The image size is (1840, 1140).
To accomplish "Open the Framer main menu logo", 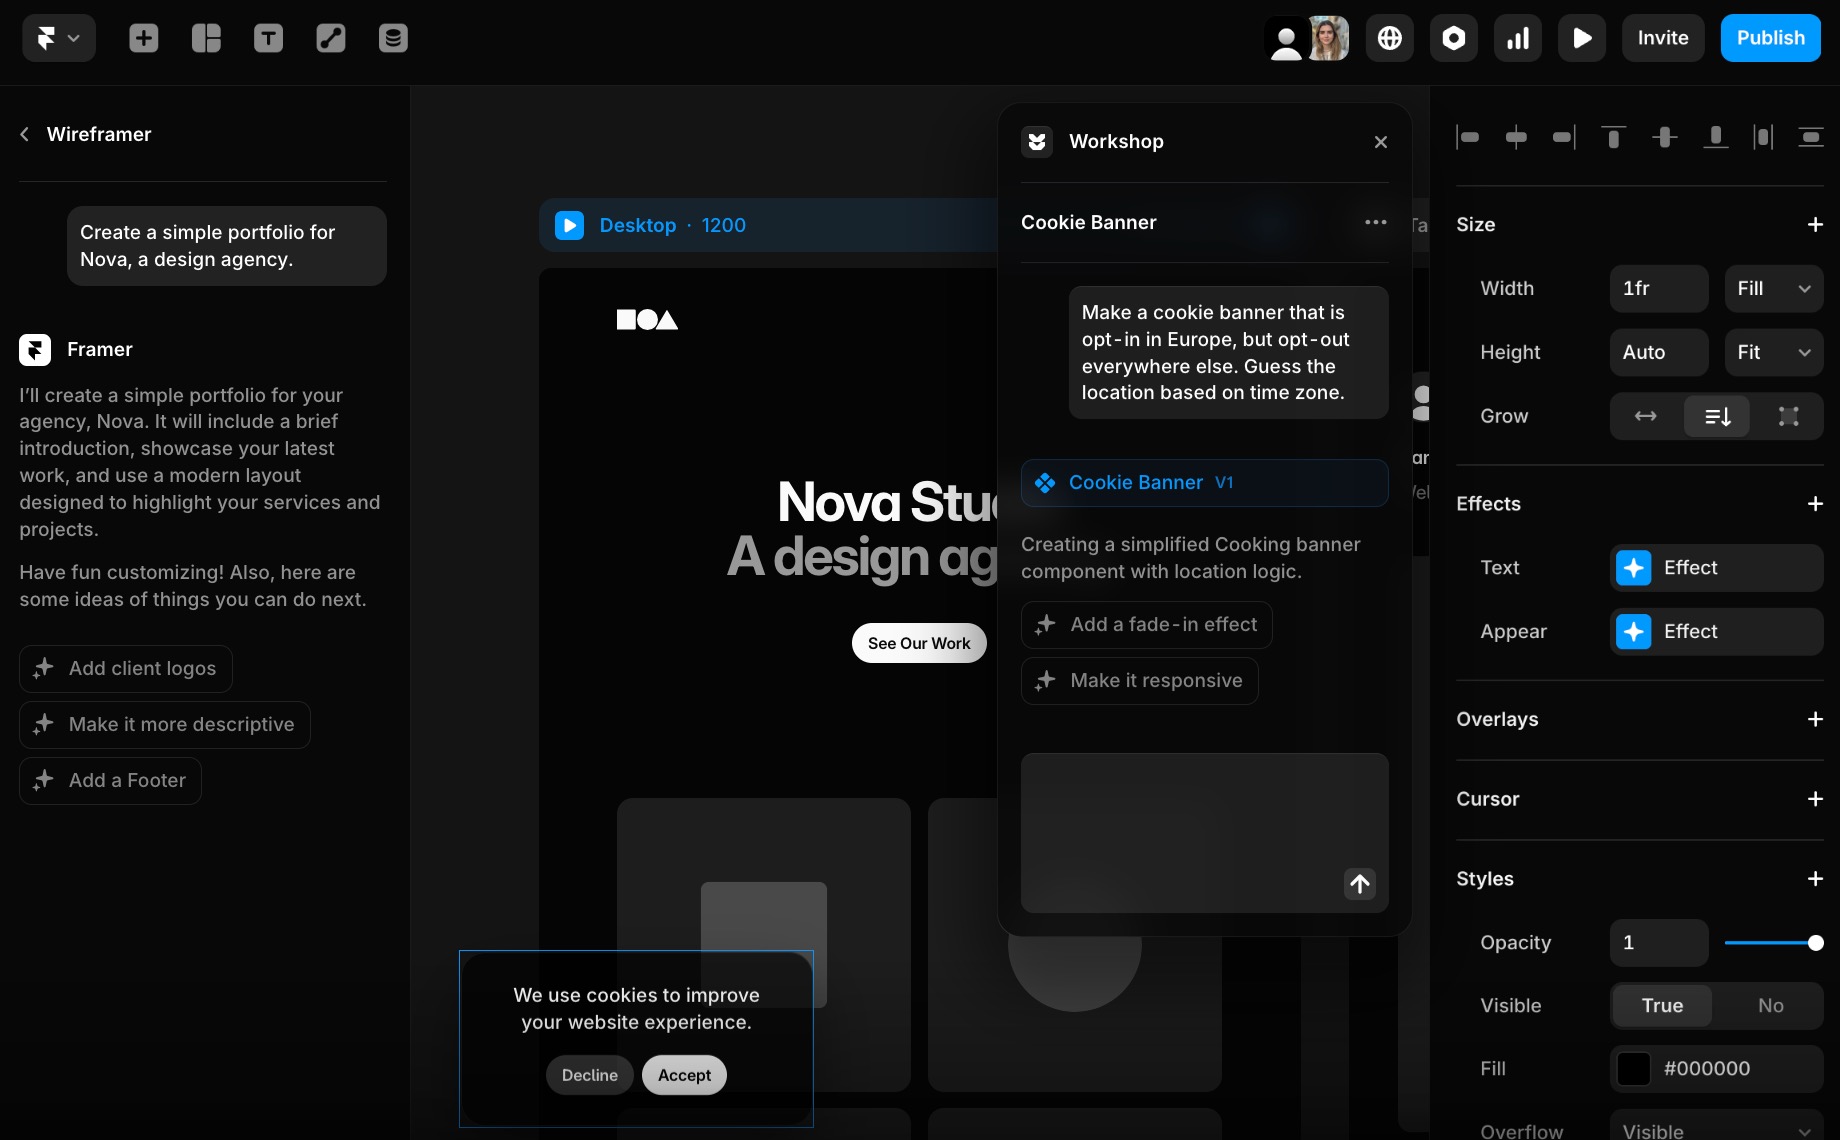I will click(x=59, y=38).
